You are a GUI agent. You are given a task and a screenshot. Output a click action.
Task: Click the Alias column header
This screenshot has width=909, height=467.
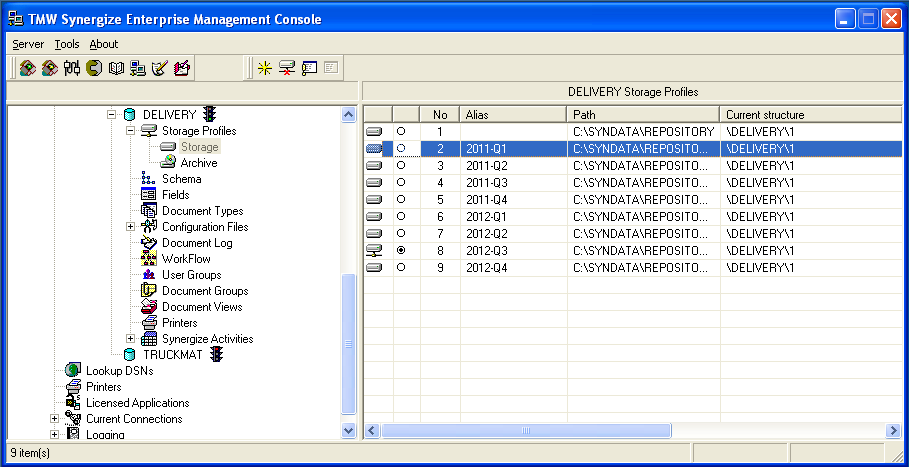coord(512,115)
